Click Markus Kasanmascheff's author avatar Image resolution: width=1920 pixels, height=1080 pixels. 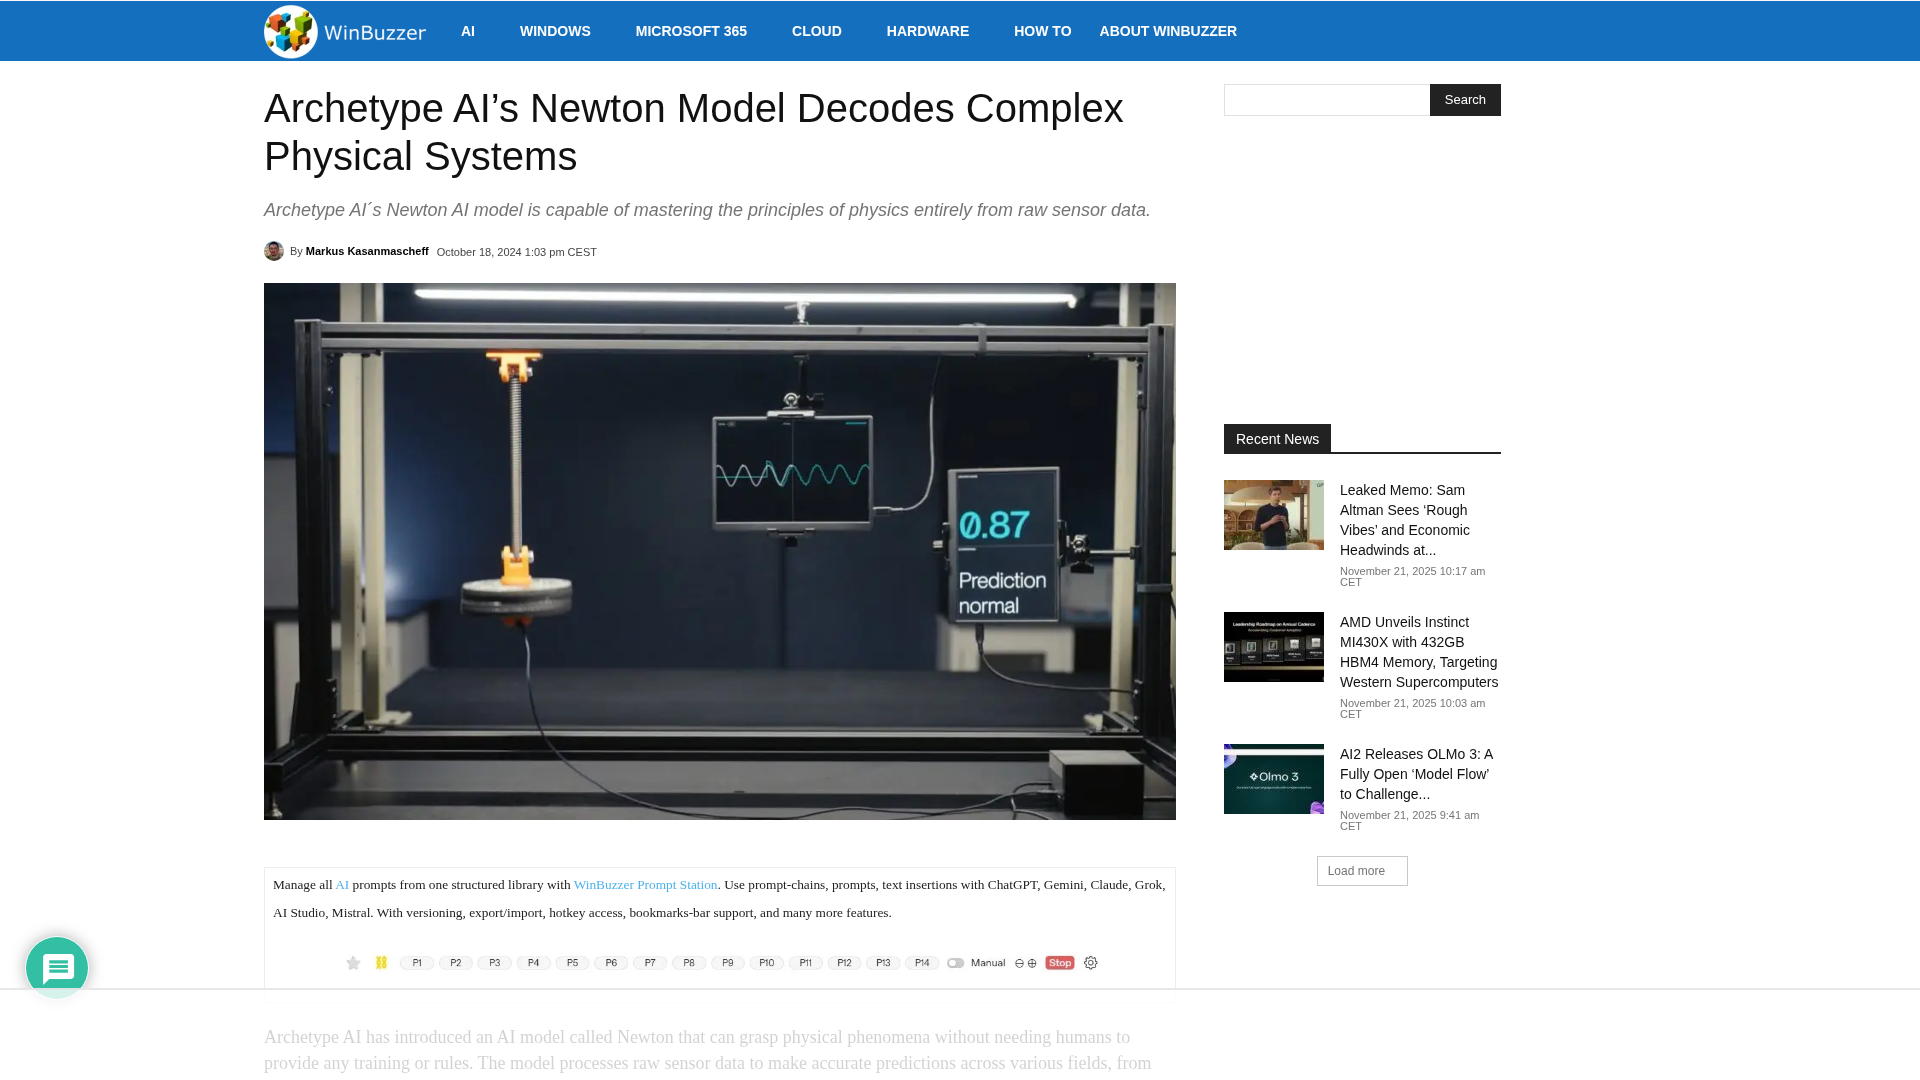click(x=274, y=251)
